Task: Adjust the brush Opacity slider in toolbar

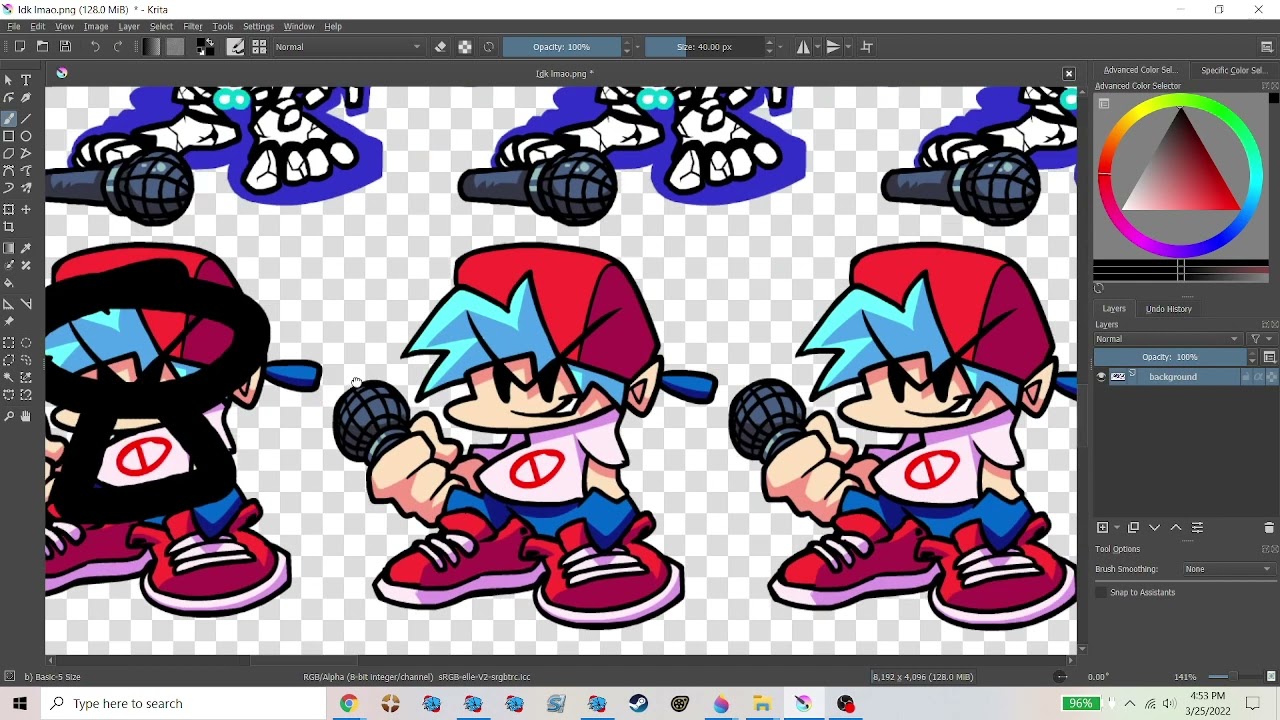Action: [562, 47]
